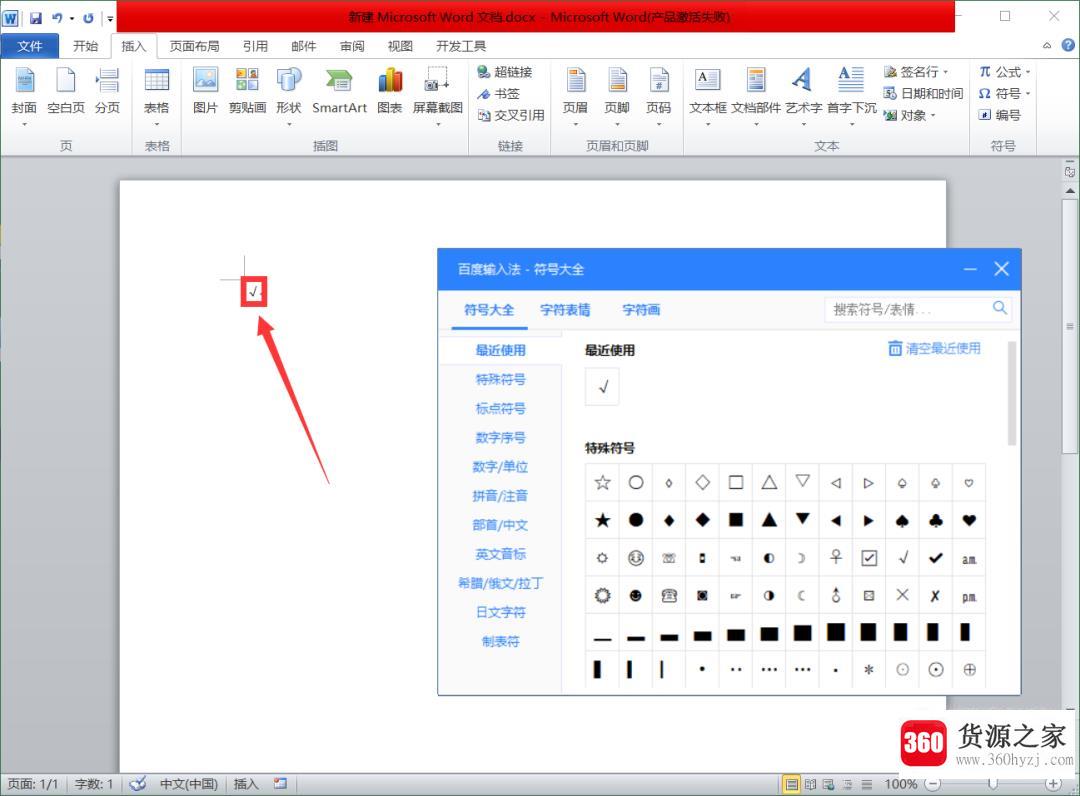Select the 字符画 tab in symbol panel

pyautogui.click(x=641, y=310)
